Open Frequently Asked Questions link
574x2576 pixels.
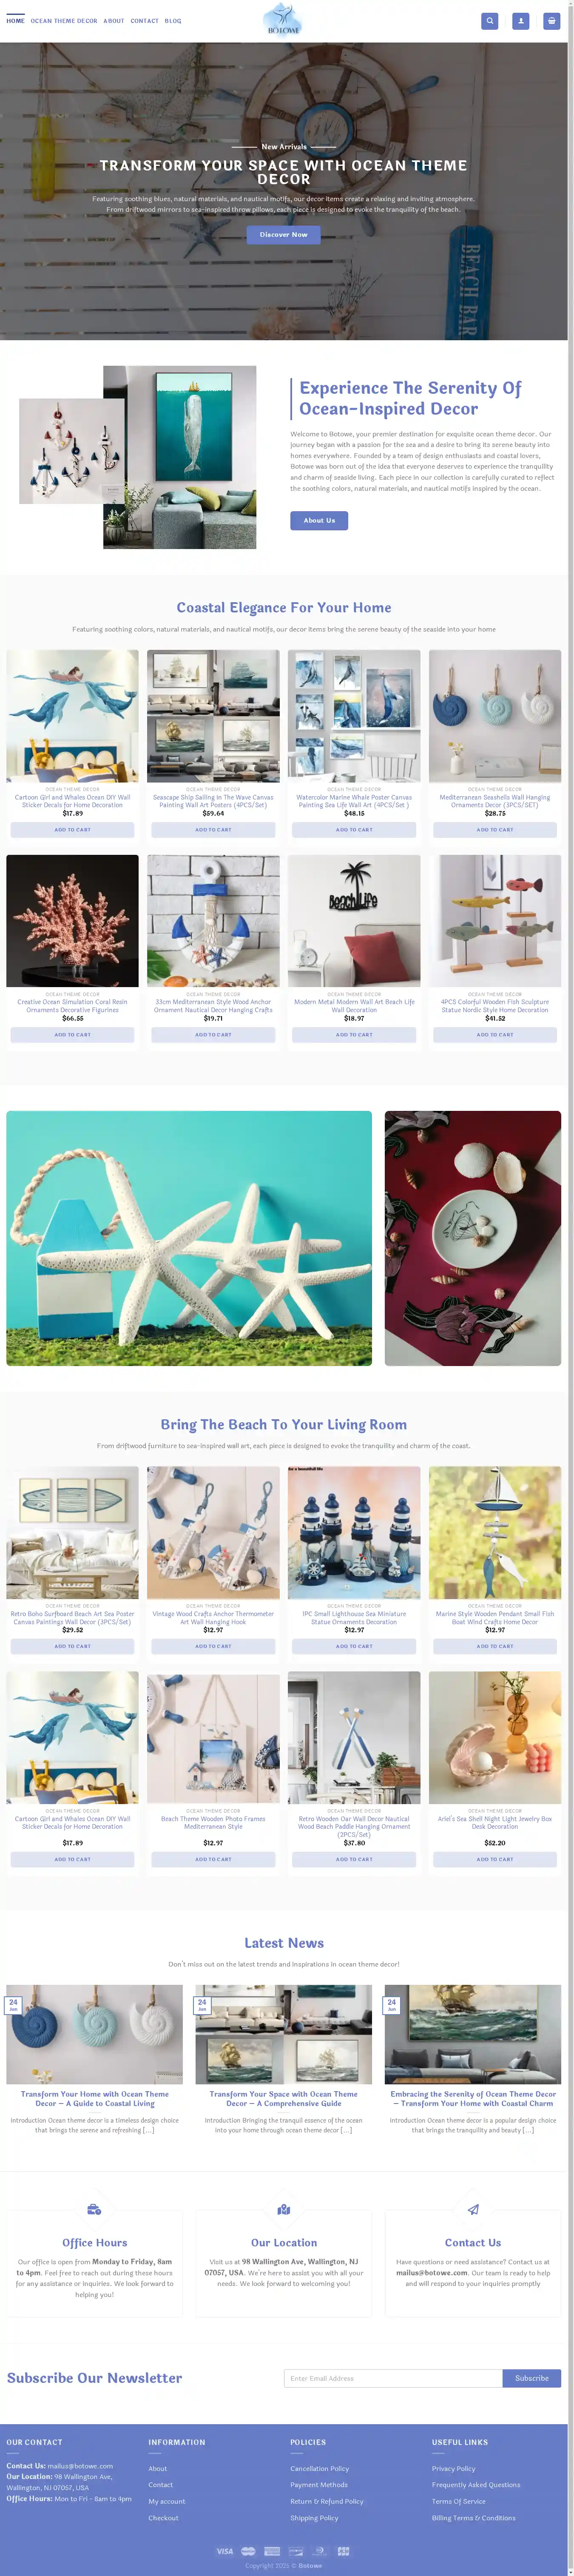(476, 2484)
